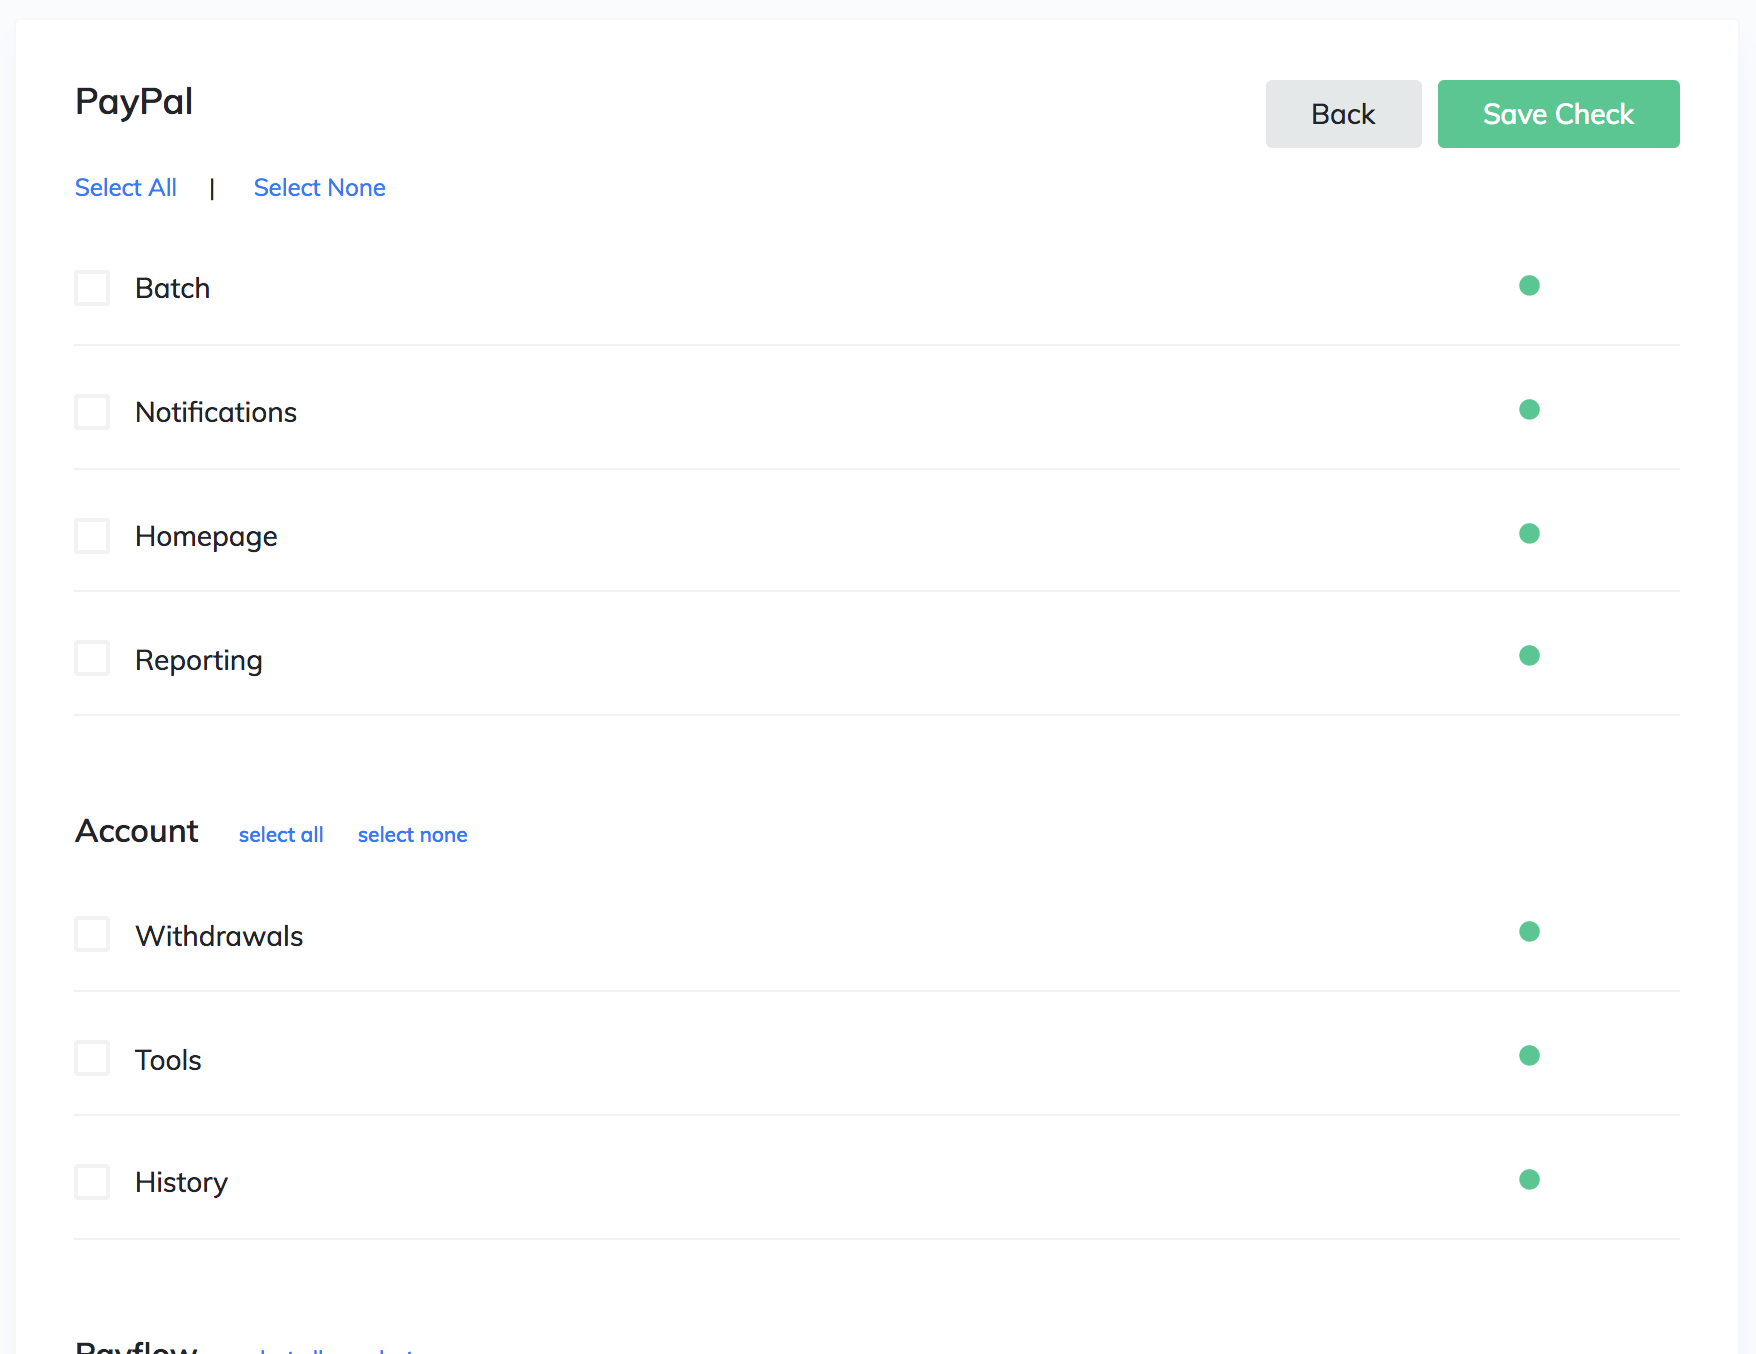
Task: Toggle the Withdrawals checkbox
Action: [92, 934]
